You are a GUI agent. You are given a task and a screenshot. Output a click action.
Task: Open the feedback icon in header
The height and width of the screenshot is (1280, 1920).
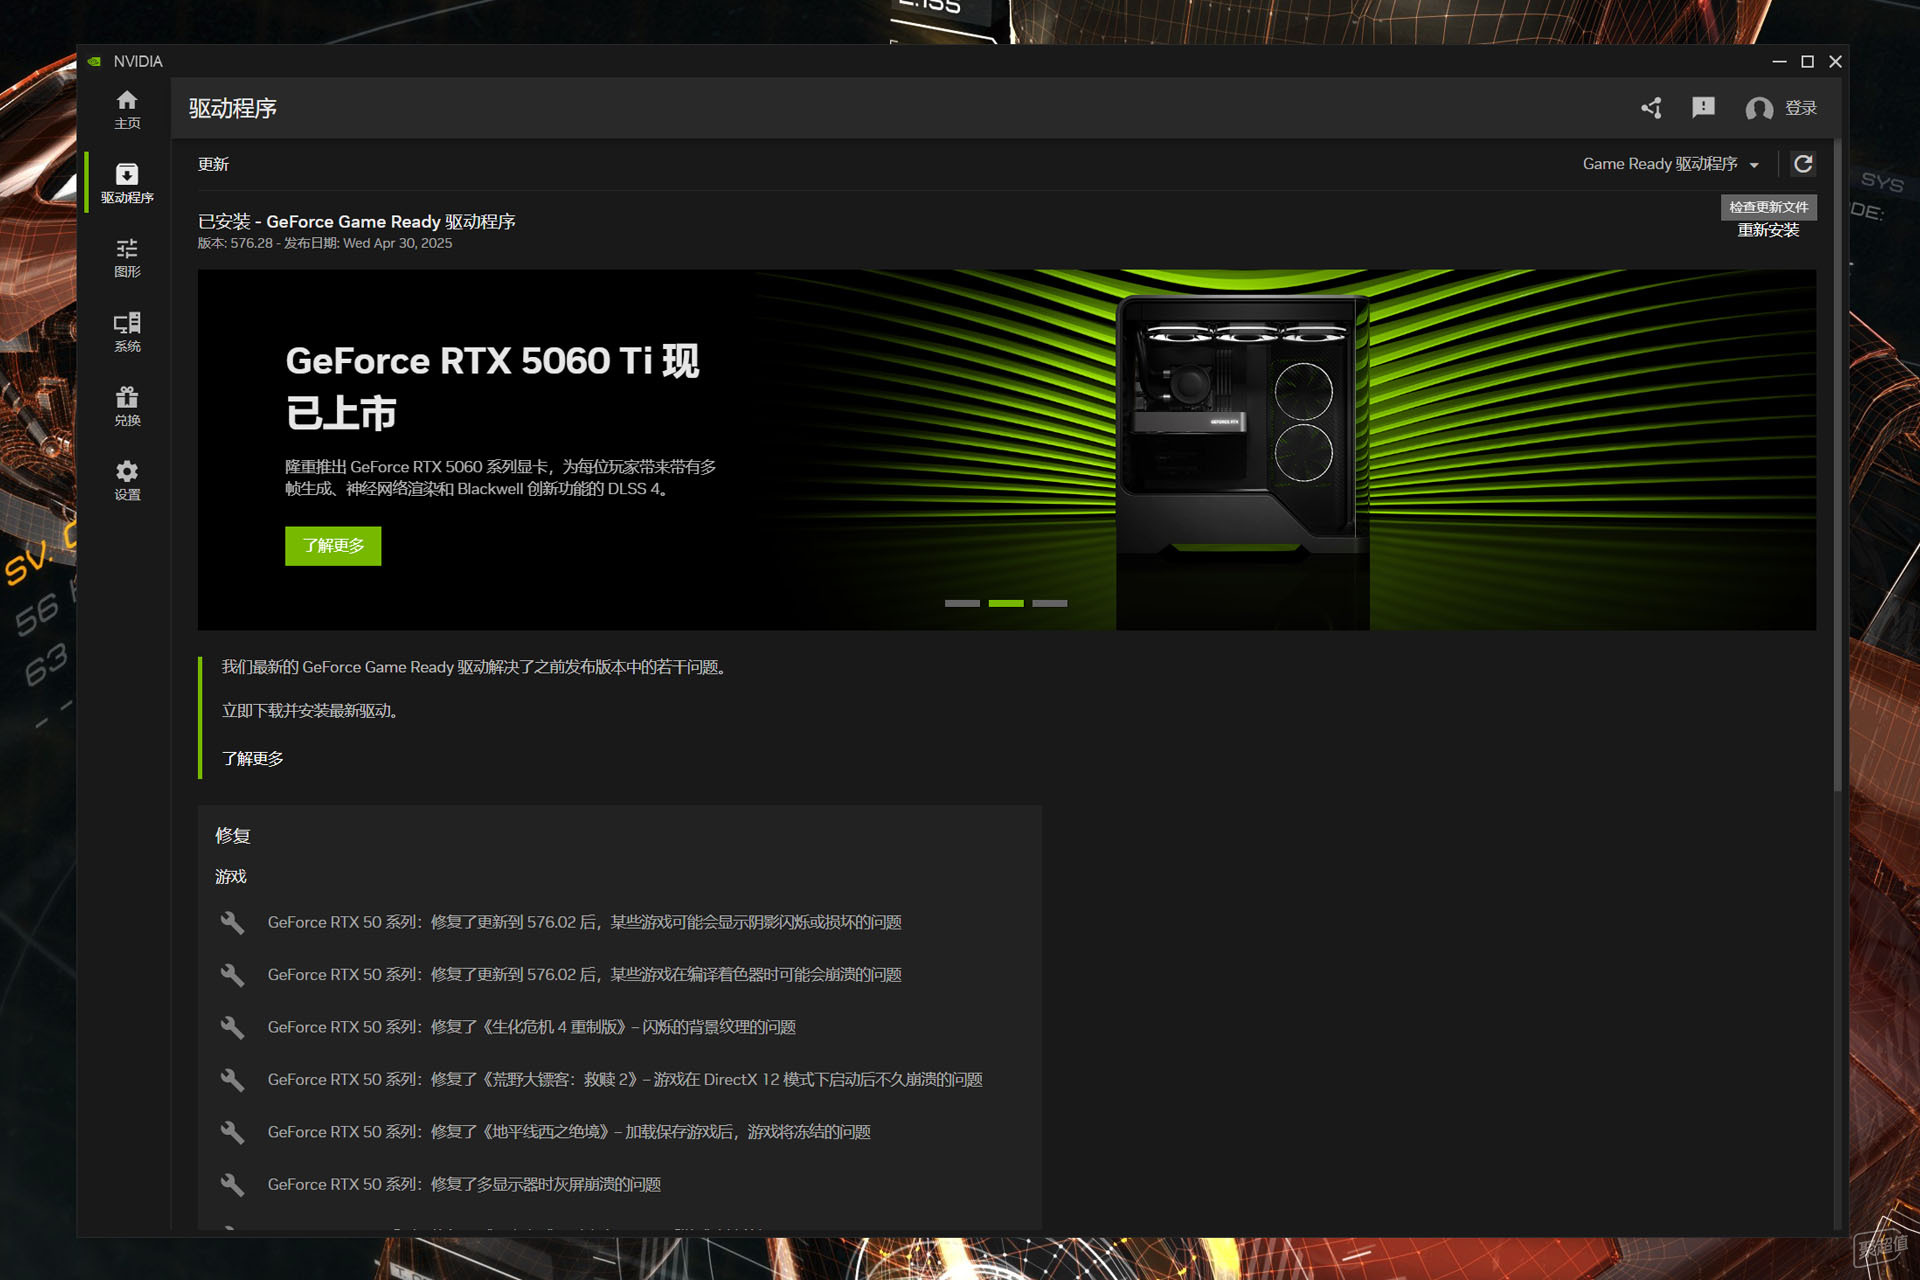coord(1704,108)
